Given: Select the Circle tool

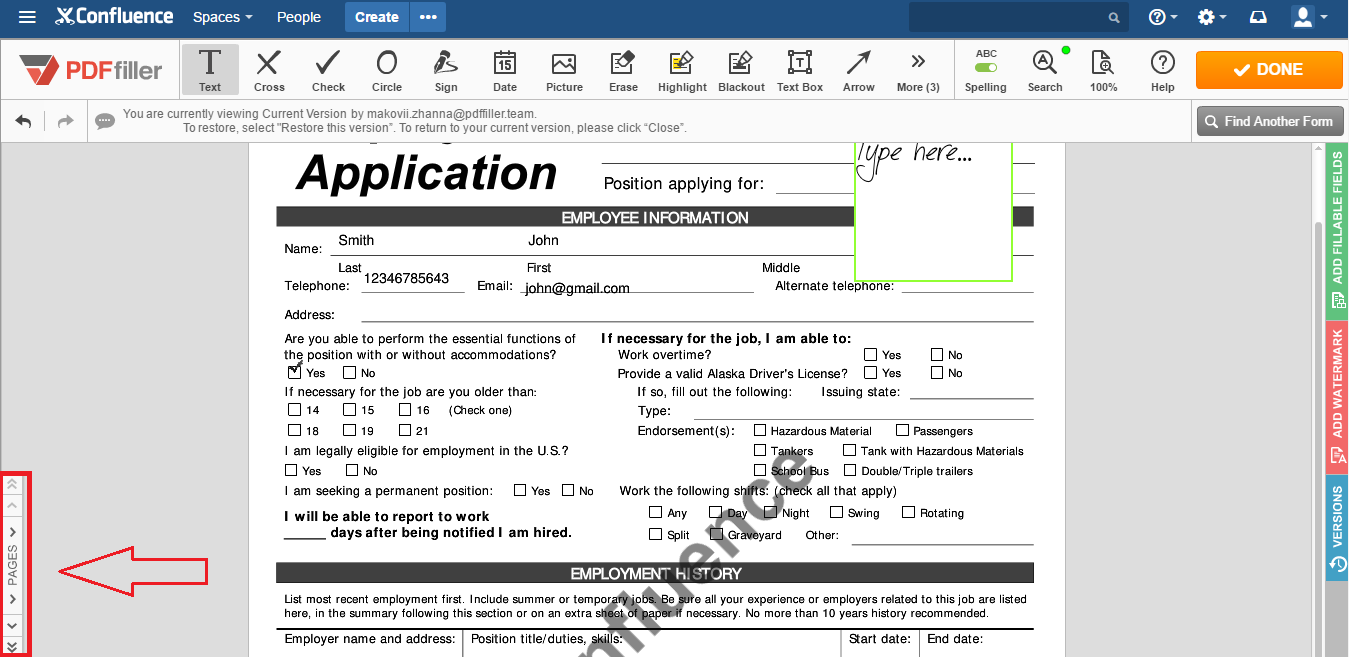Looking at the screenshot, I should (387, 69).
